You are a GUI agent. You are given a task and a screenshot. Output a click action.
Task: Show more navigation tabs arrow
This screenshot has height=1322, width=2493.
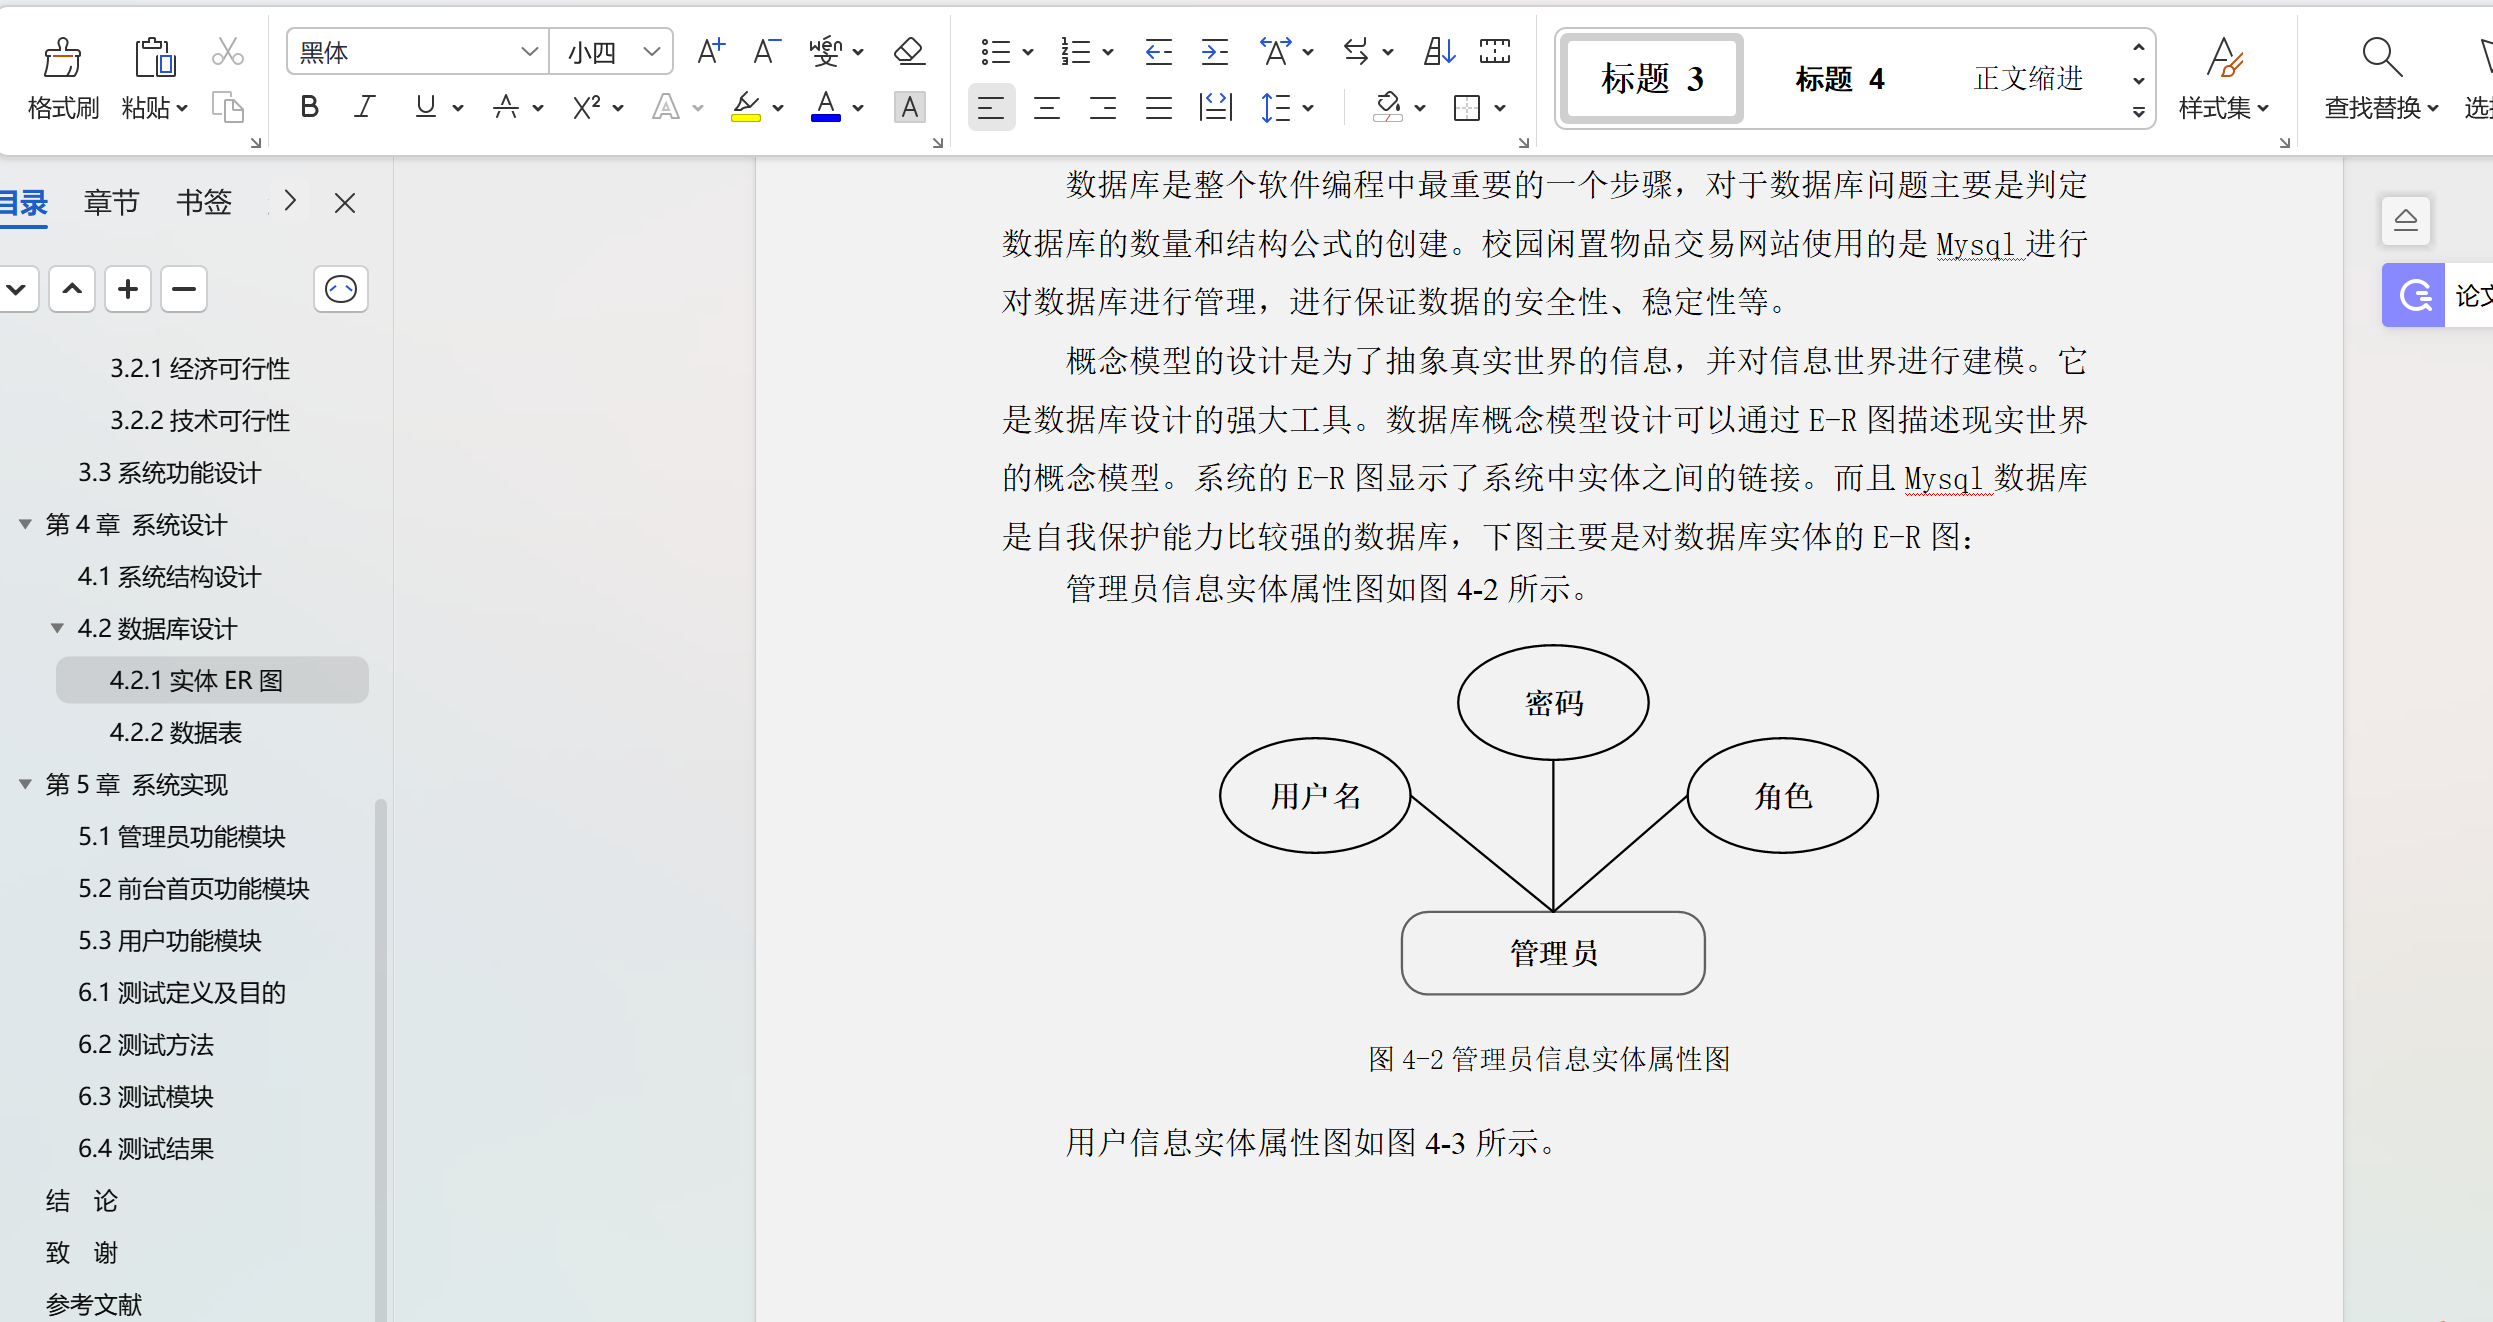(x=290, y=201)
